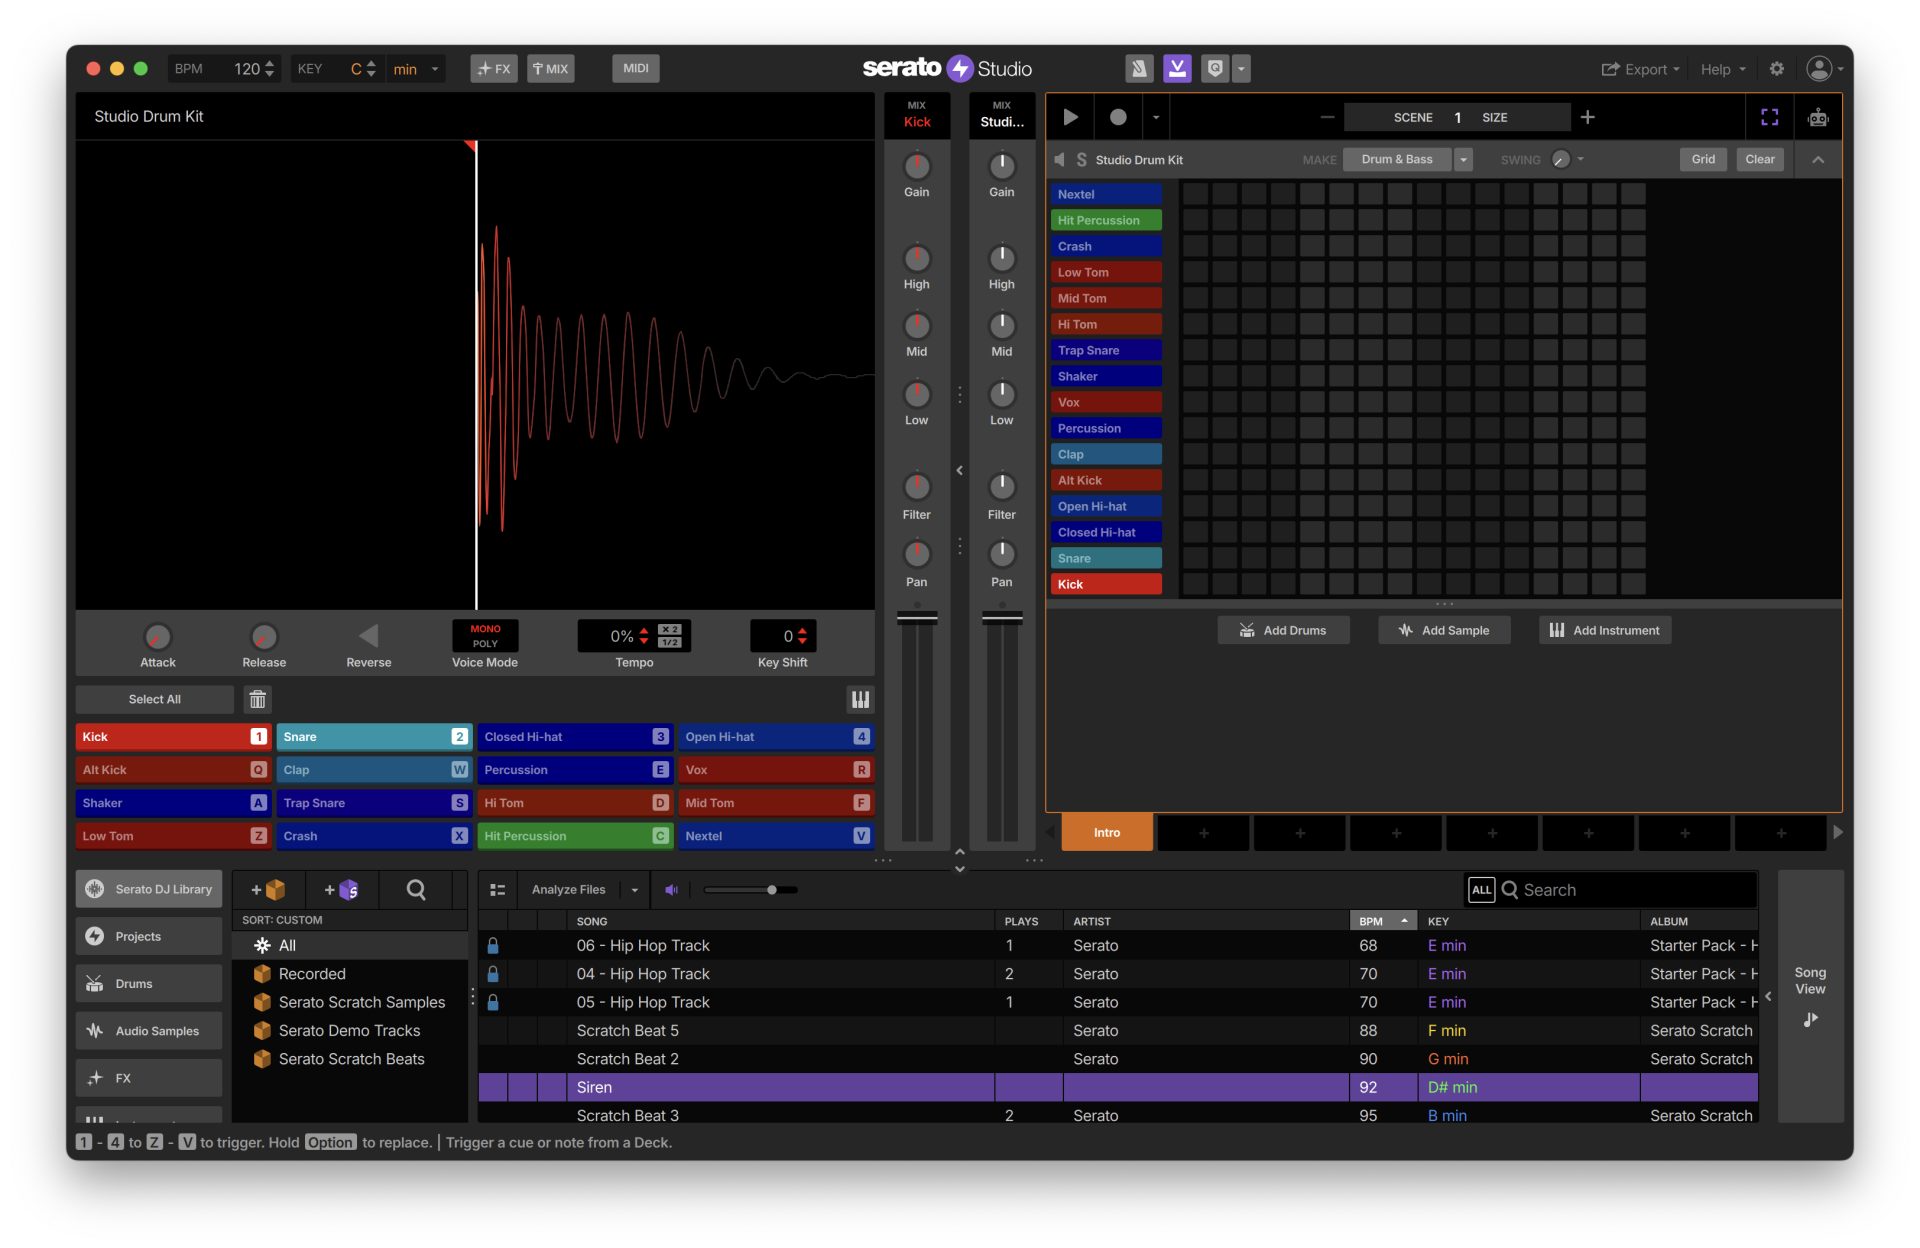Click the fullscreen expand icon
This screenshot has height=1248, width=1920.
pyautogui.click(x=1769, y=118)
